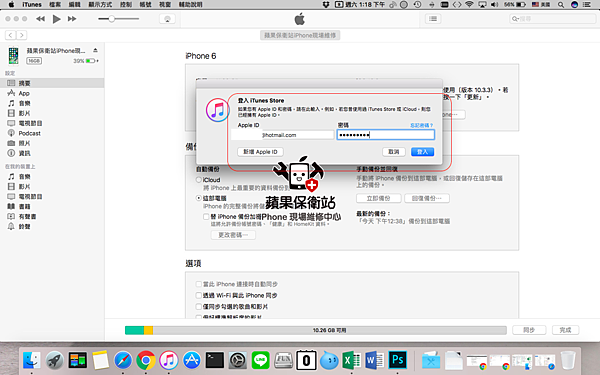Click the Fast-forward next track button
This screenshot has height=375, width=600.
pyautogui.click(x=72, y=19)
